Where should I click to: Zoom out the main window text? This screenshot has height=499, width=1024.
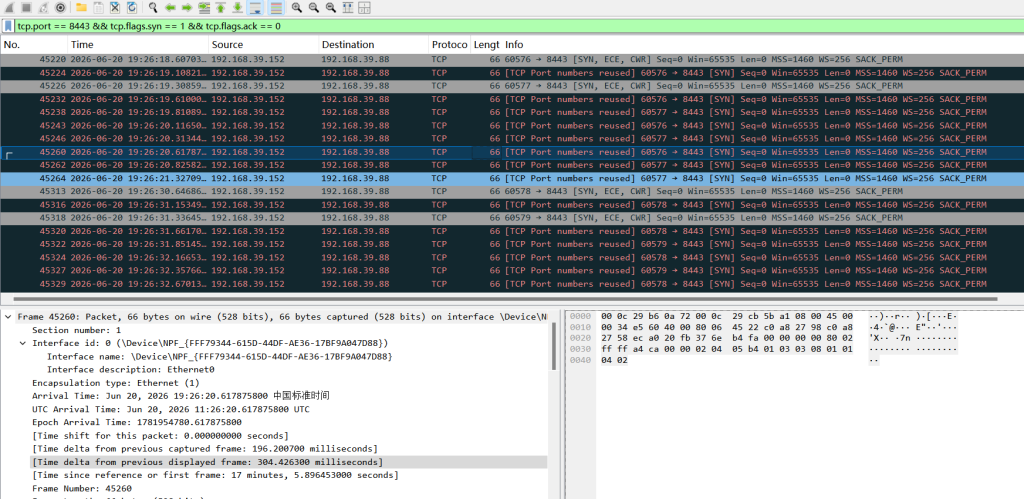click(x=313, y=8)
